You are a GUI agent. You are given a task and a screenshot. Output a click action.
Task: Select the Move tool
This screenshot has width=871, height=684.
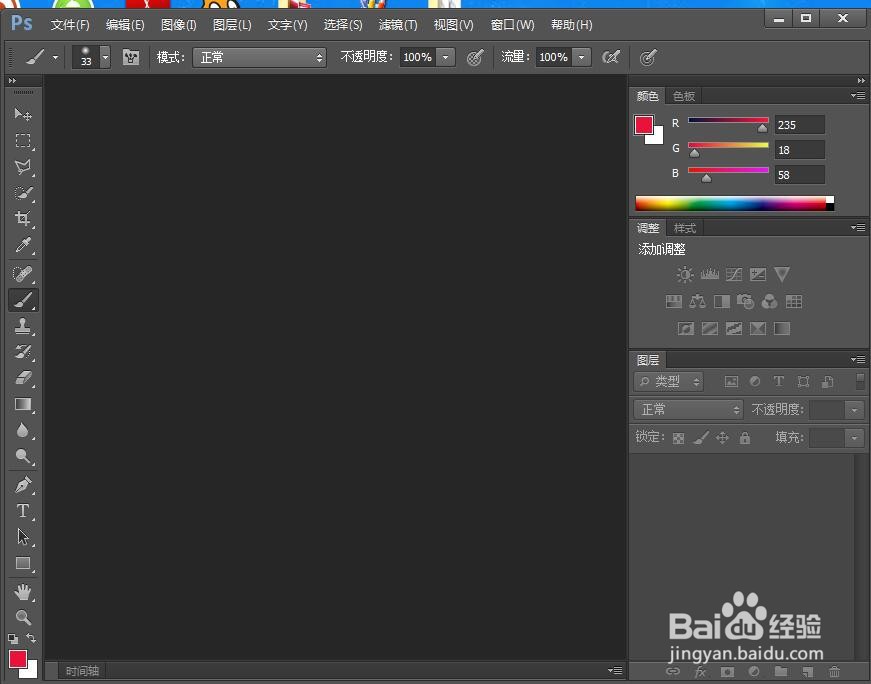tap(23, 114)
